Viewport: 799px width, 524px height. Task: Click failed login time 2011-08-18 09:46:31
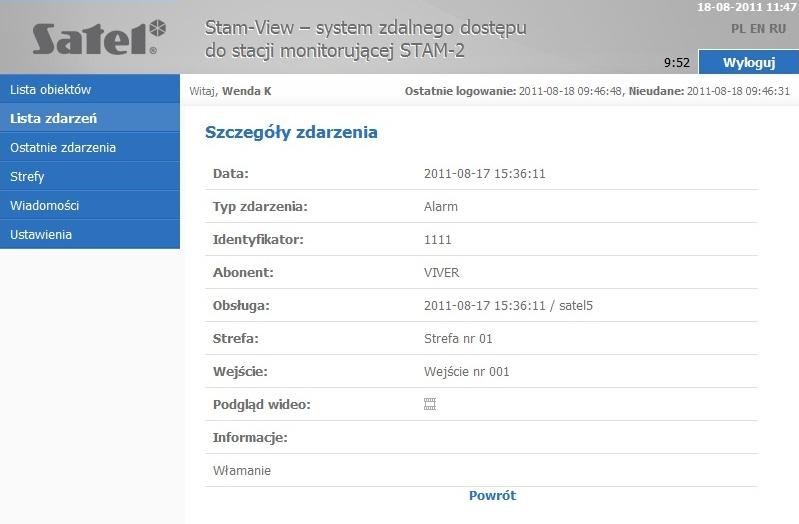click(738, 91)
